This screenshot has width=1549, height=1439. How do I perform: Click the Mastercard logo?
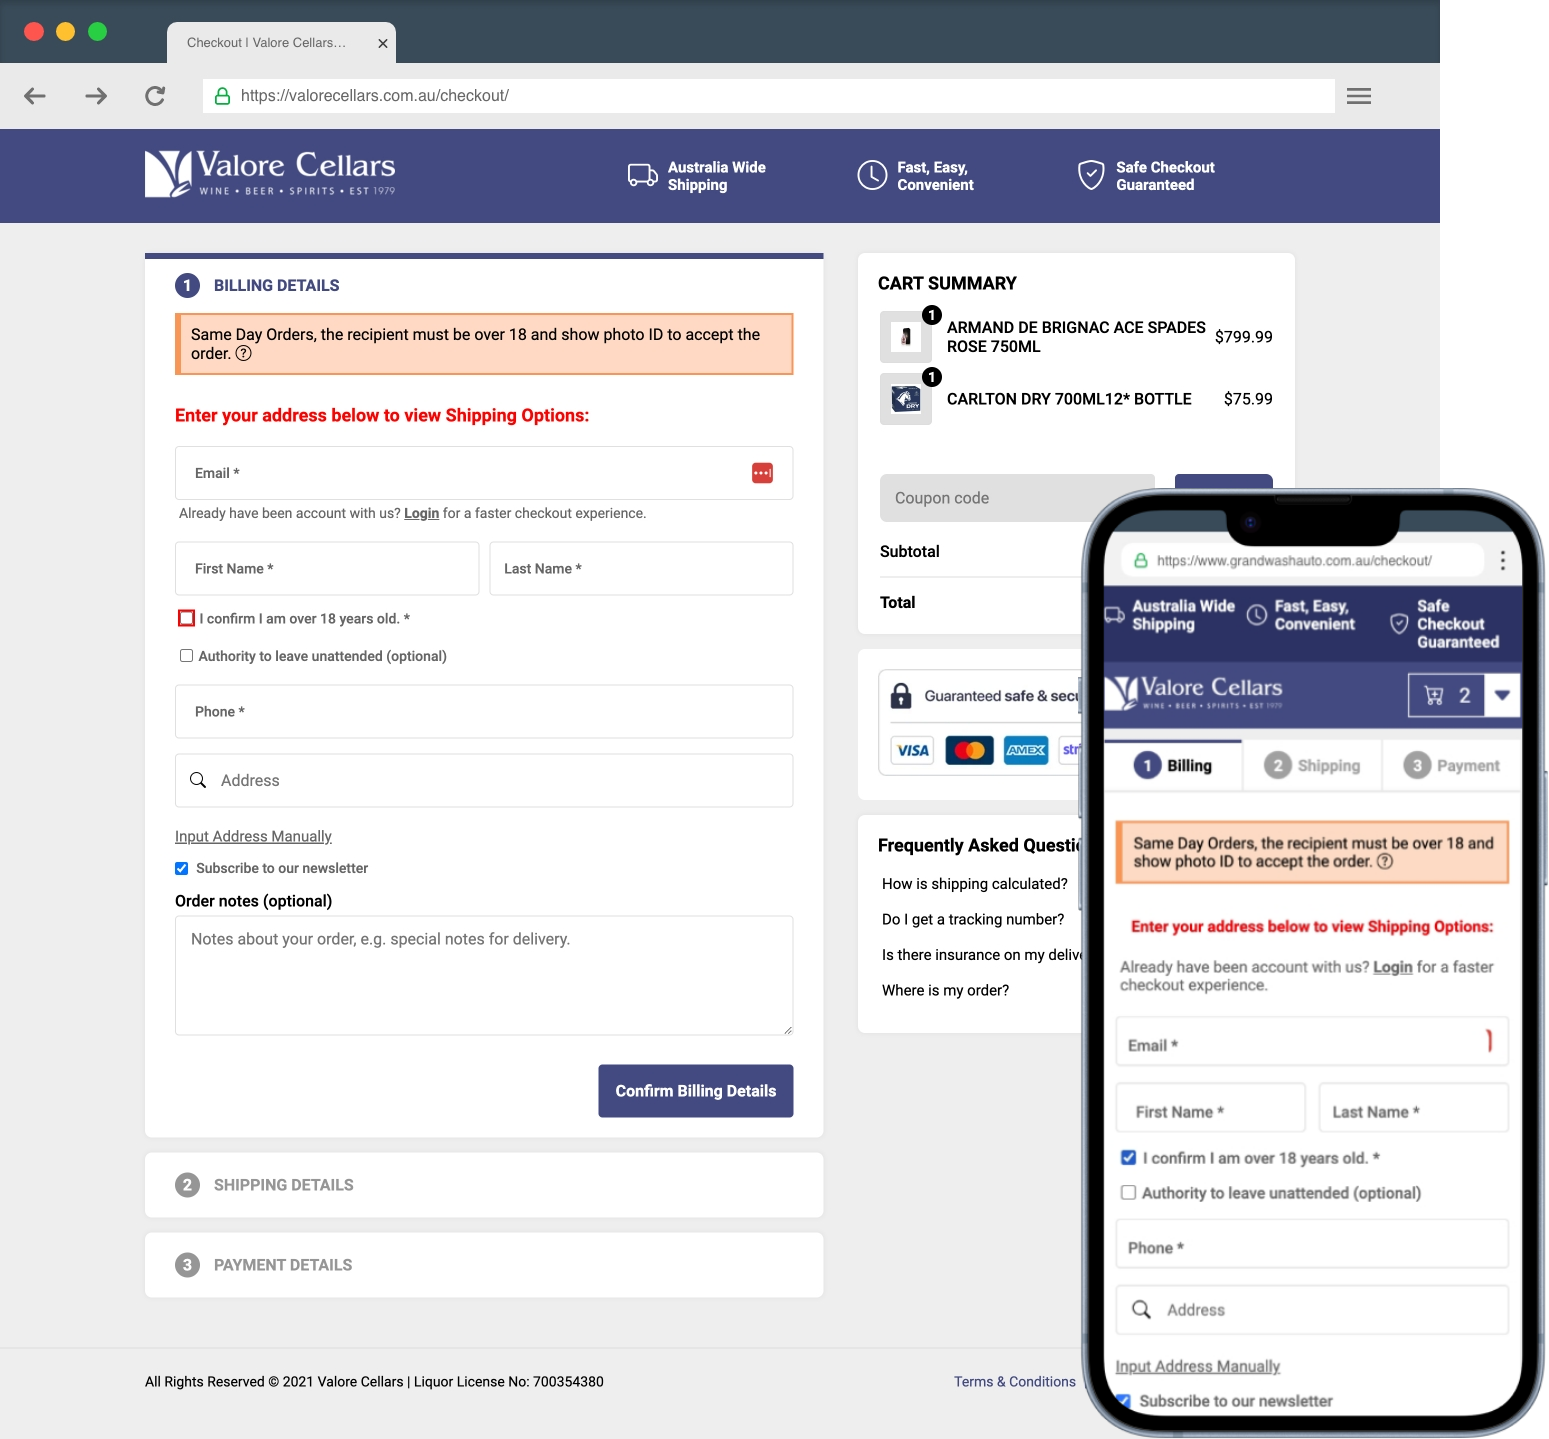coord(969,750)
